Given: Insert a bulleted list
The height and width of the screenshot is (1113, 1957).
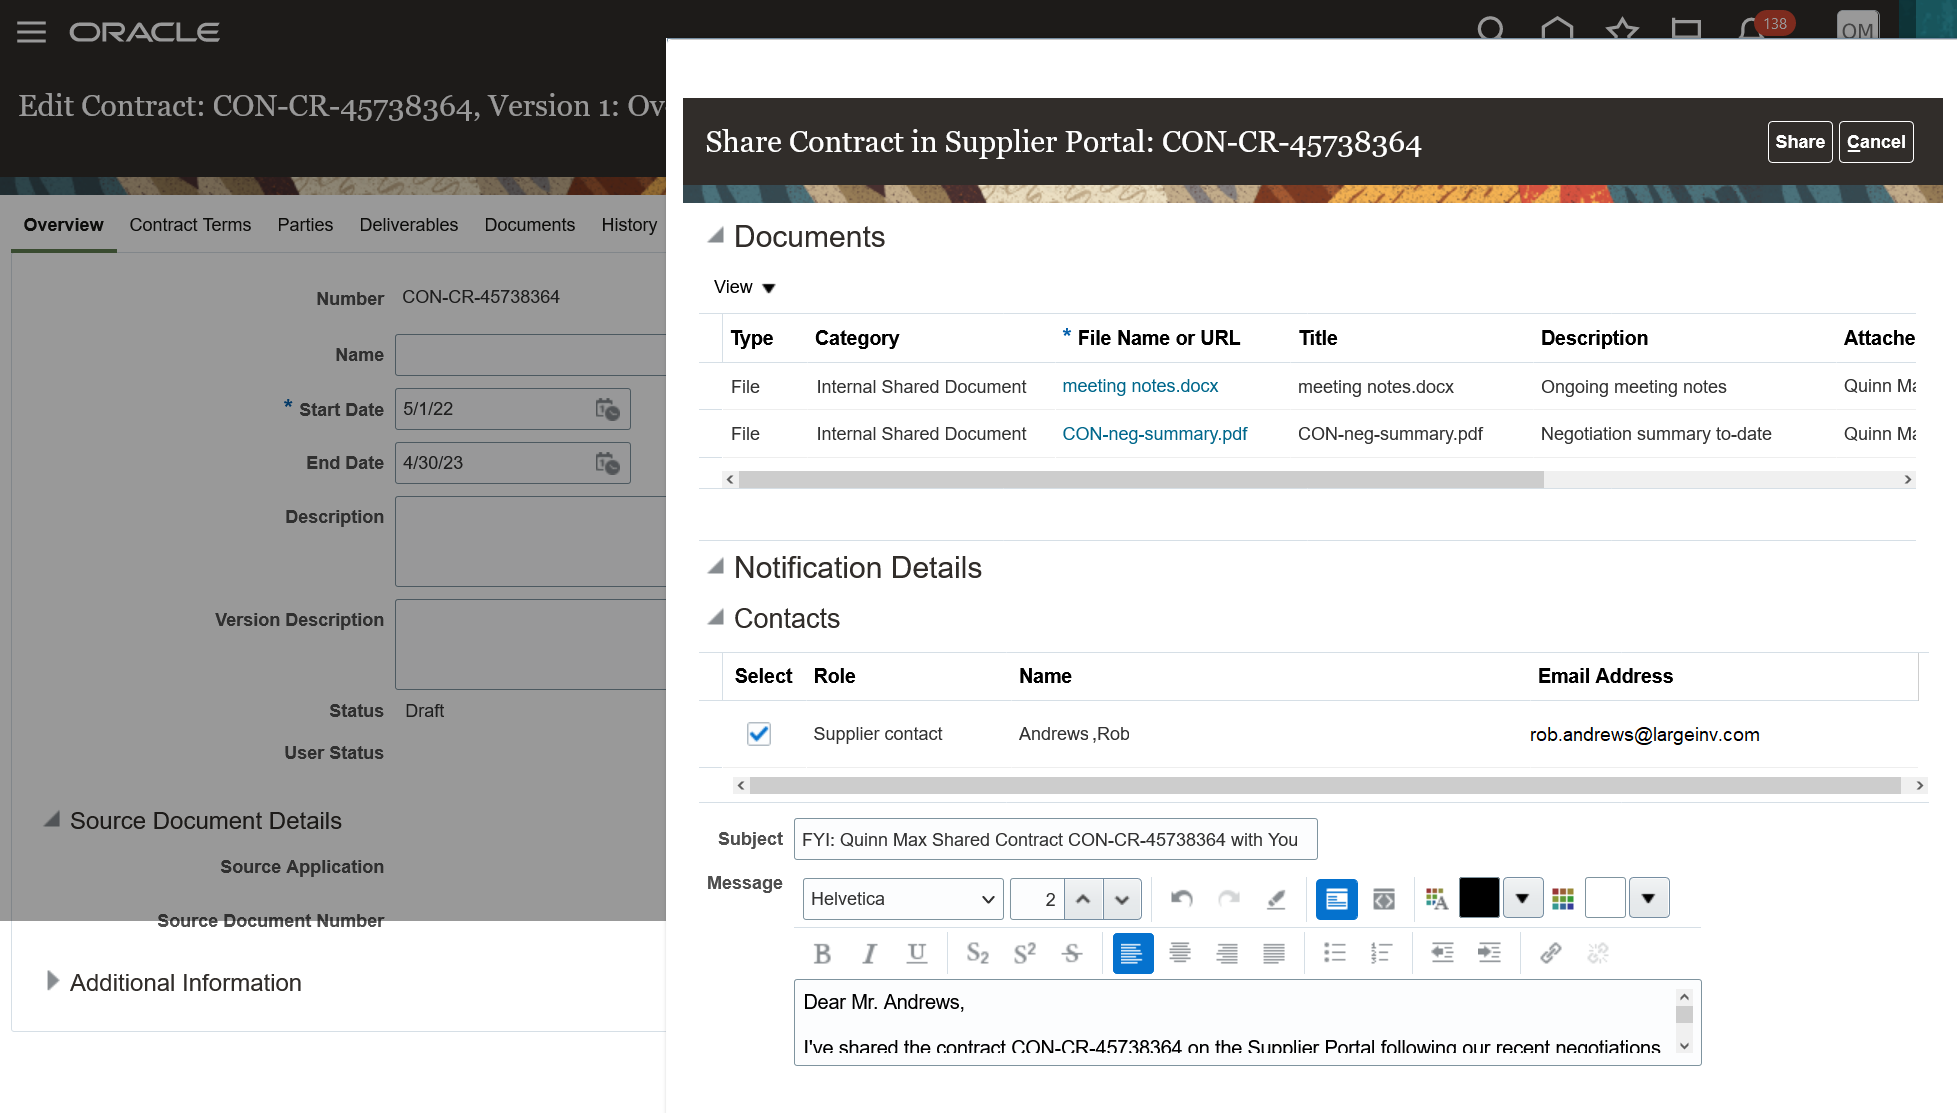Looking at the screenshot, I should (x=1334, y=953).
